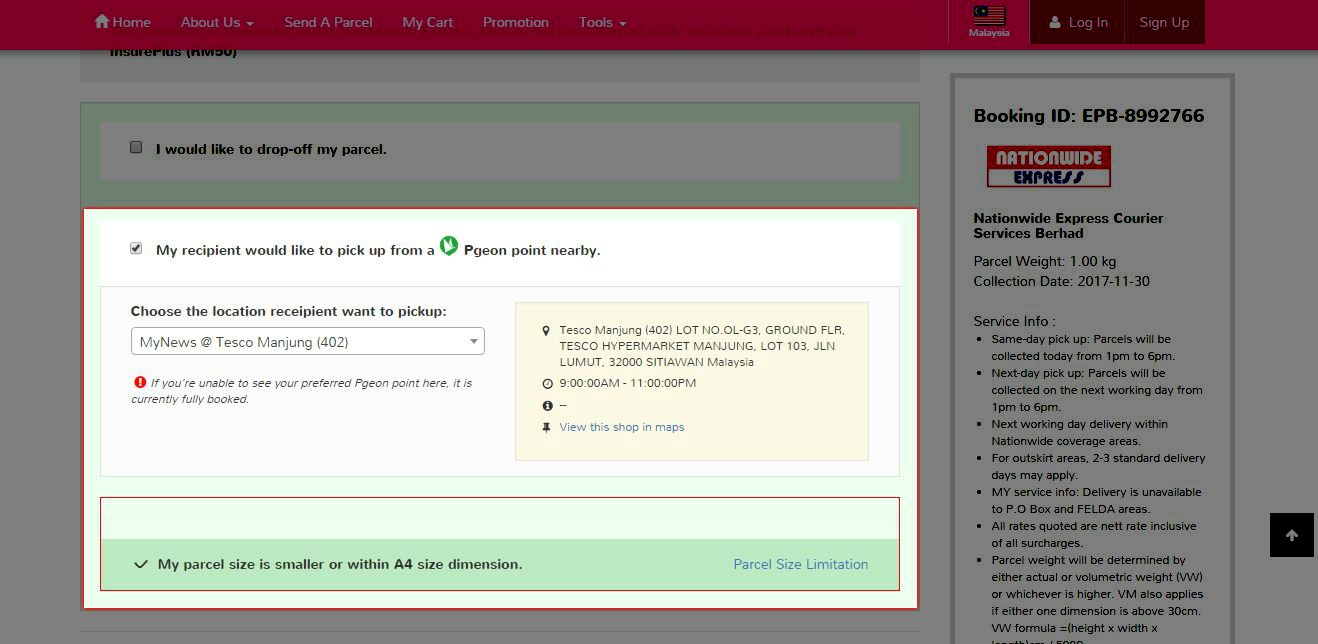Expand the About Us menu
The image size is (1318, 644).
[217, 22]
